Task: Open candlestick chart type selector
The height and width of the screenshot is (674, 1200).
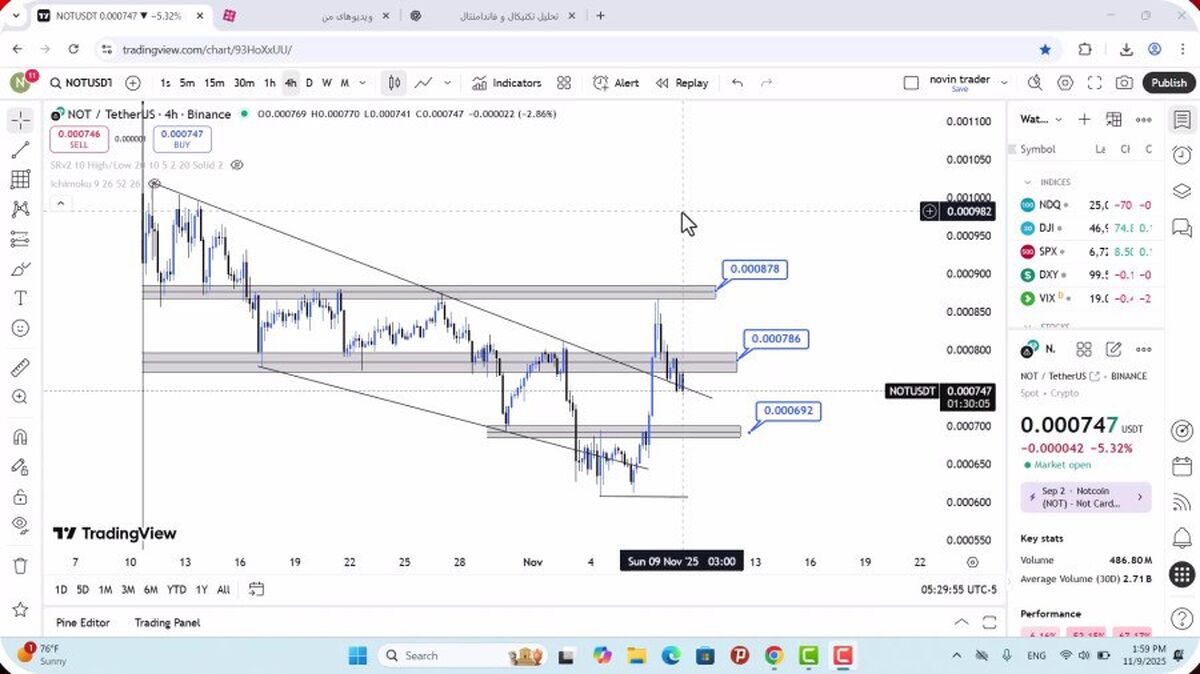Action: (x=395, y=83)
